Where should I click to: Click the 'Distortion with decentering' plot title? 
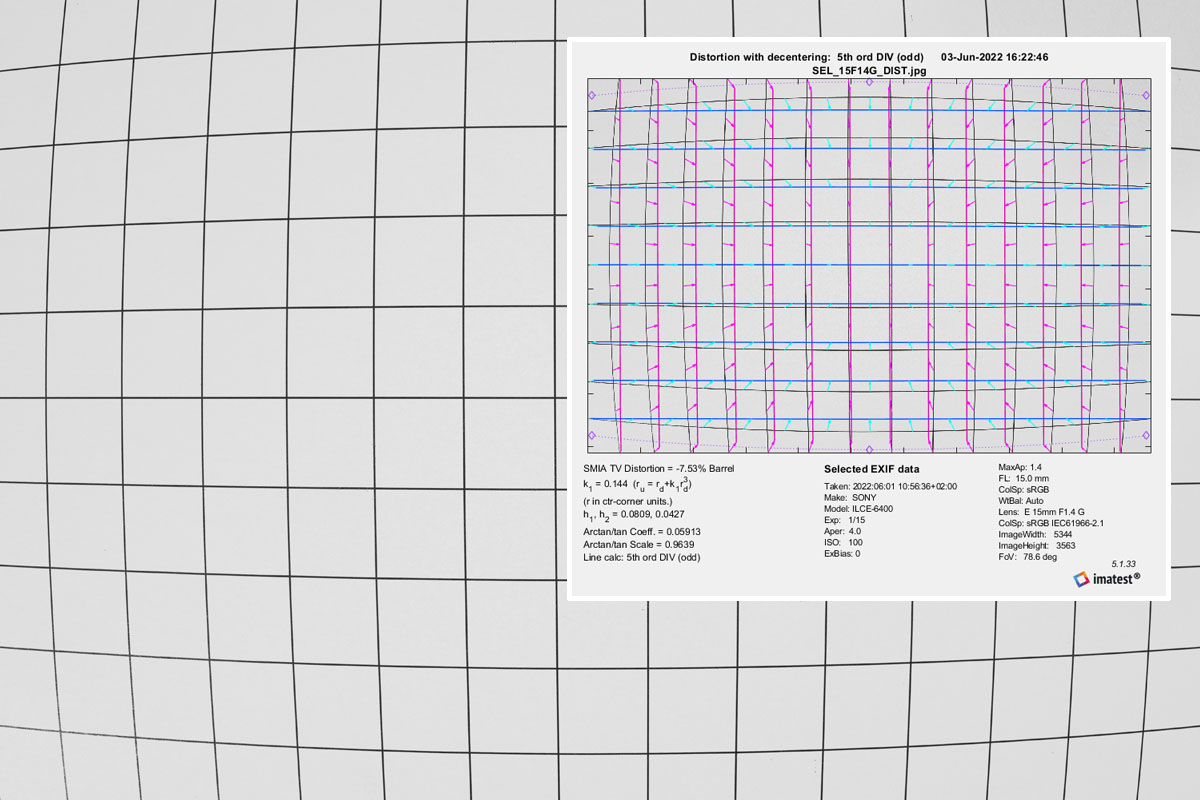(x=808, y=57)
